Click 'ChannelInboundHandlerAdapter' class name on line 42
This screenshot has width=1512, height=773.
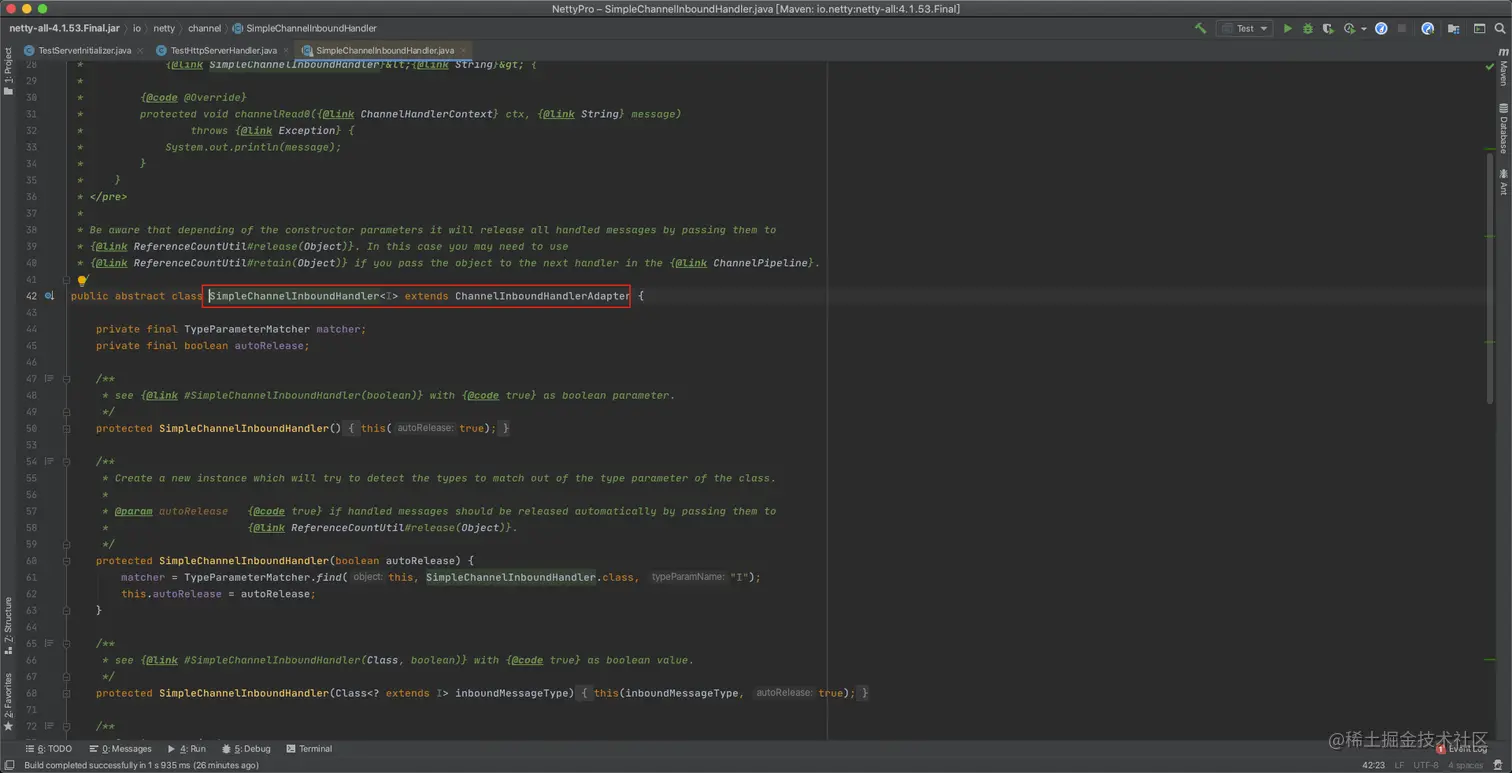click(542, 296)
